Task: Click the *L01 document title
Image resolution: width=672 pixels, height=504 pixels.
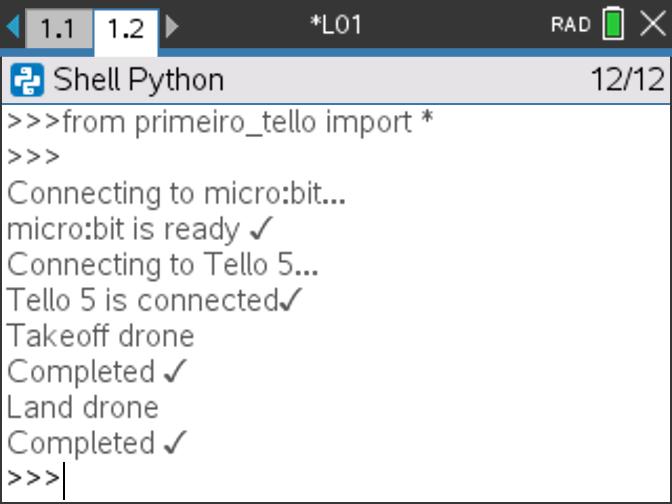Action: 336,25
